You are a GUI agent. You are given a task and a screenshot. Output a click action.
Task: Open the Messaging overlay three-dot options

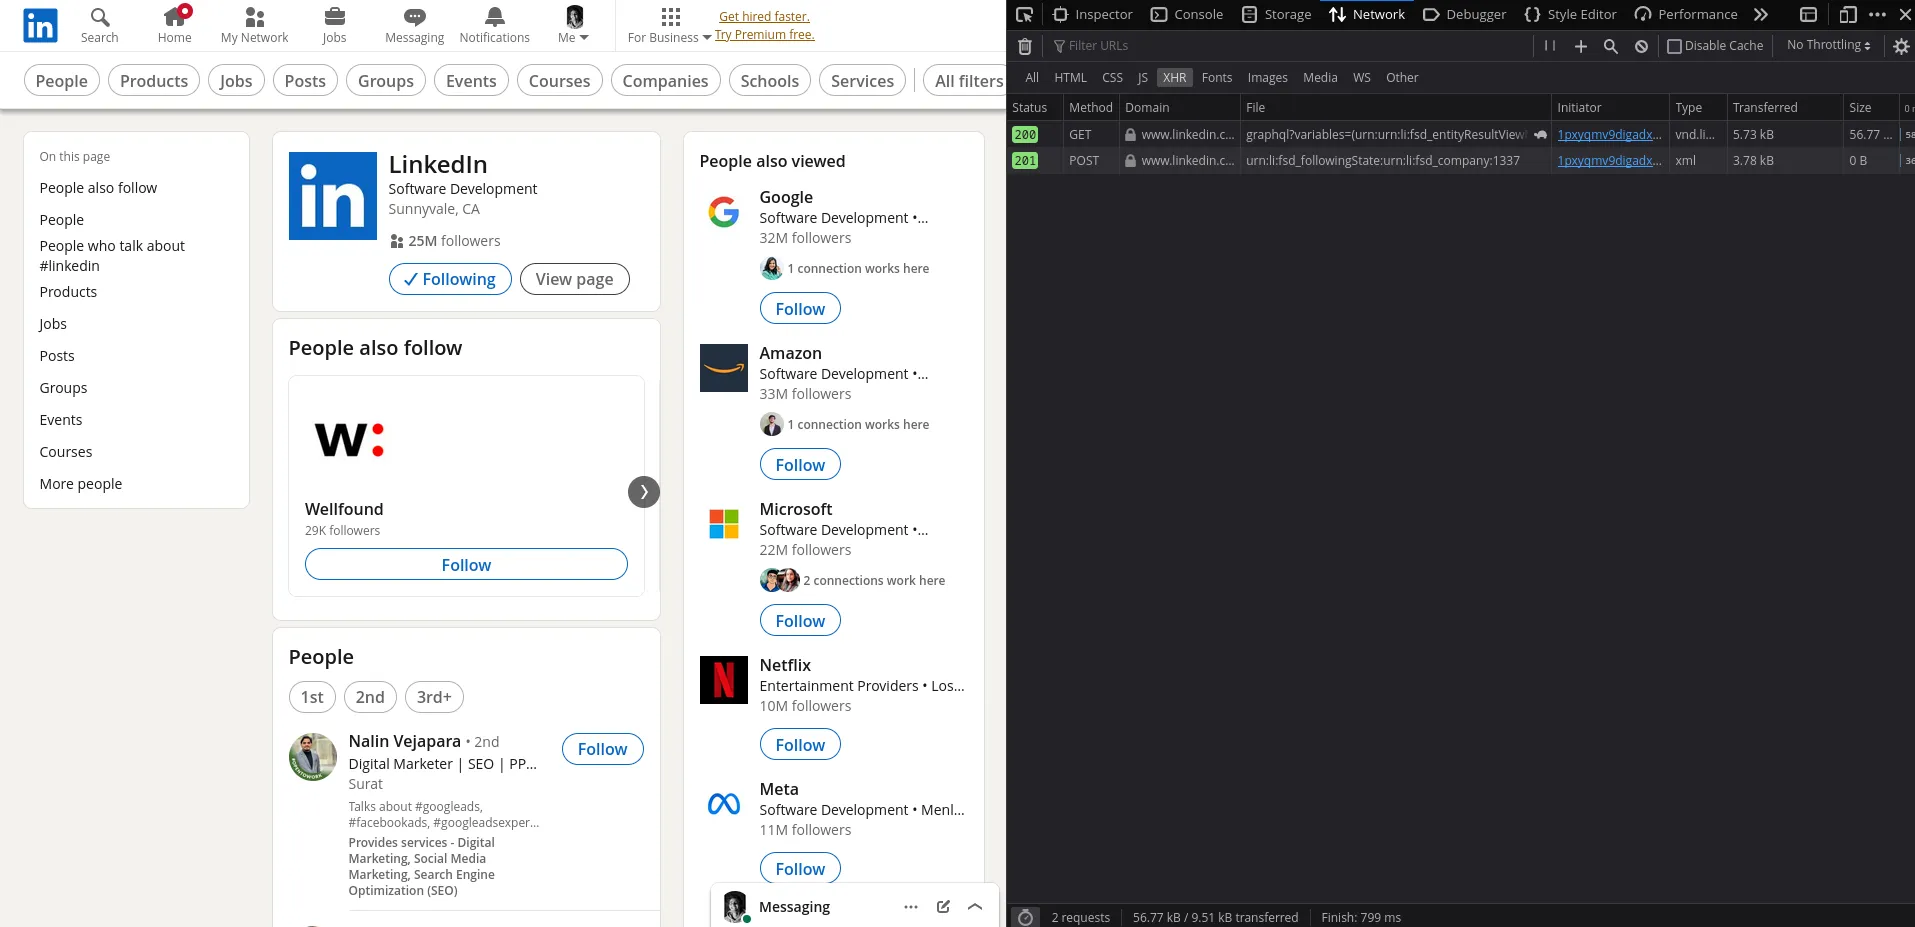(x=911, y=907)
